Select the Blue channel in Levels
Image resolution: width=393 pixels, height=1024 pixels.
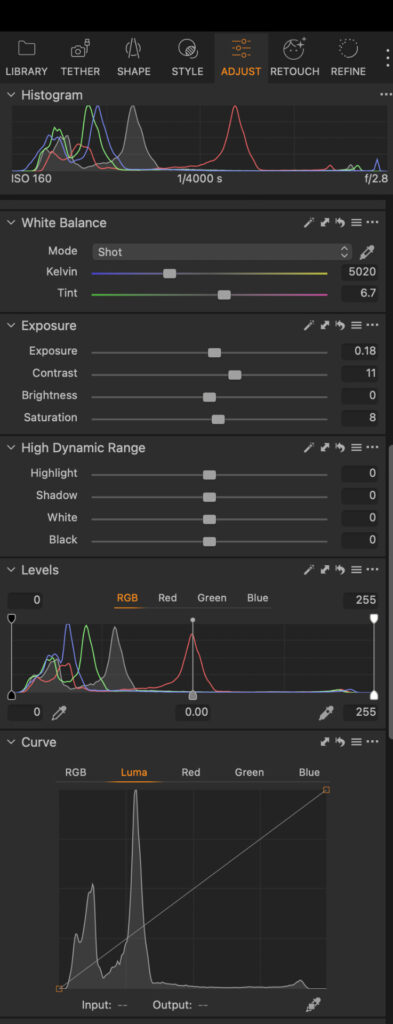[x=257, y=598]
